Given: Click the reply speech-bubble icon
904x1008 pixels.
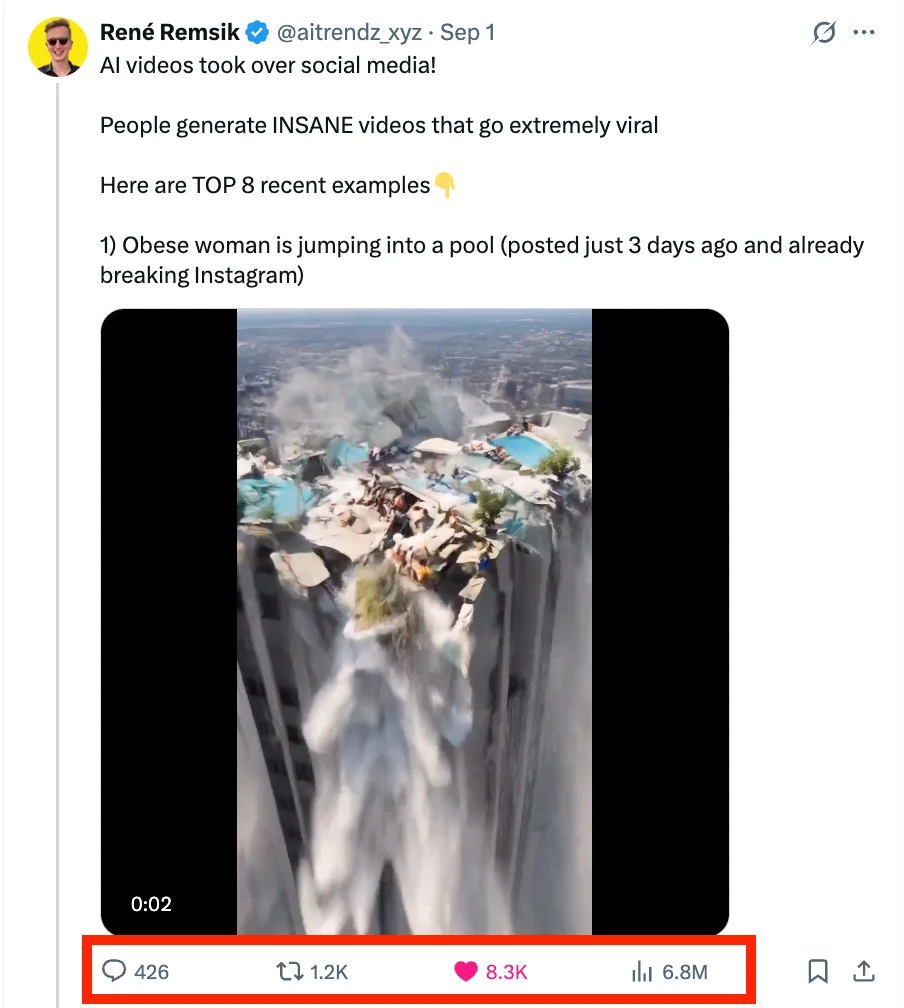Looking at the screenshot, I should 115,971.
